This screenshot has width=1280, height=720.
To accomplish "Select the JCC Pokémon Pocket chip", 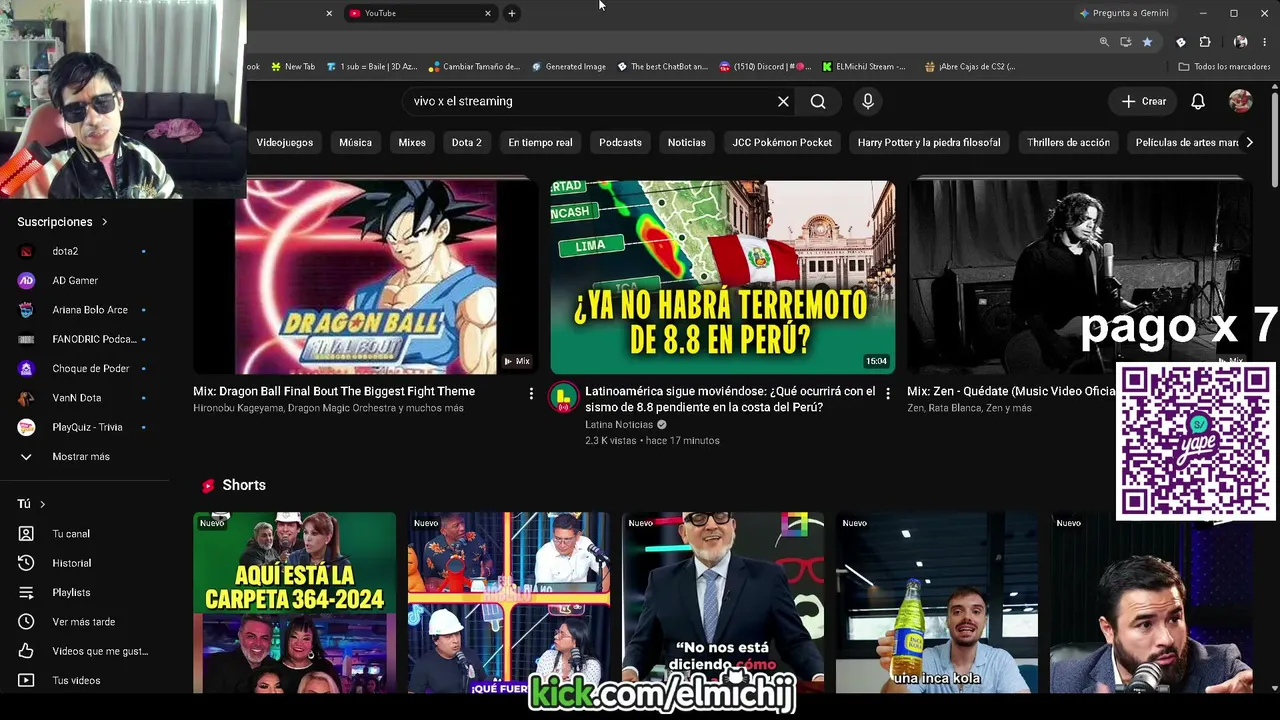I will (x=782, y=142).
